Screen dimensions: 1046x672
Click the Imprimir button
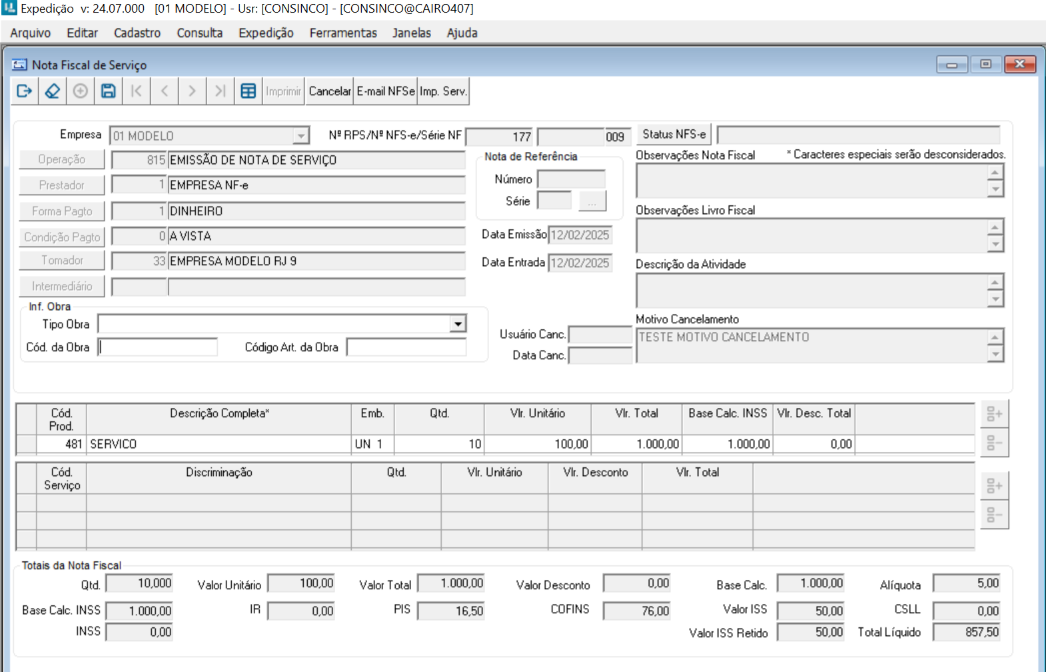[284, 91]
